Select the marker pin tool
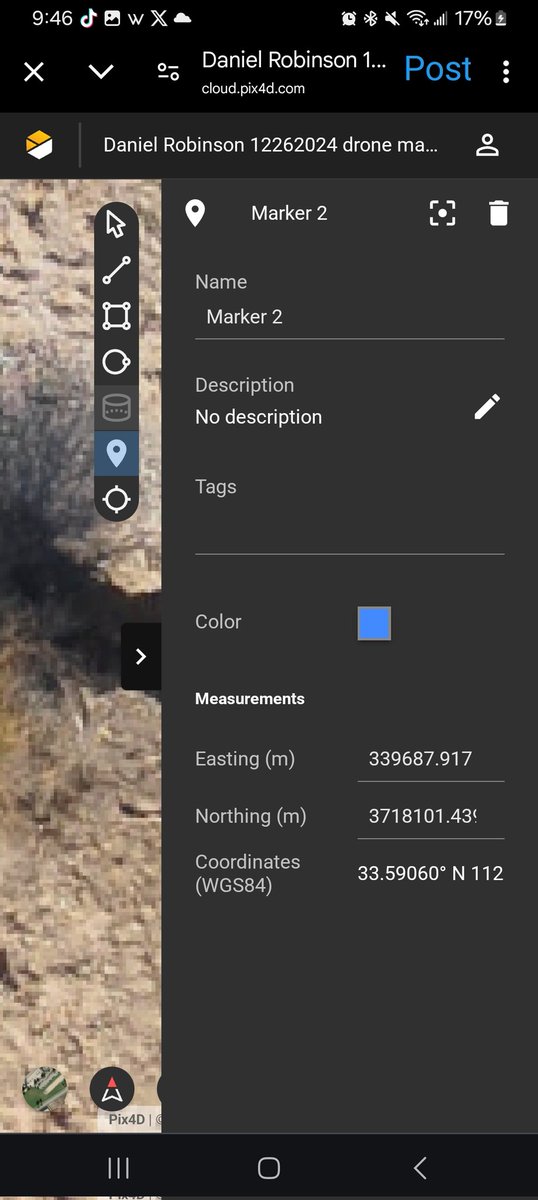This screenshot has height=1200, width=538. click(x=116, y=453)
